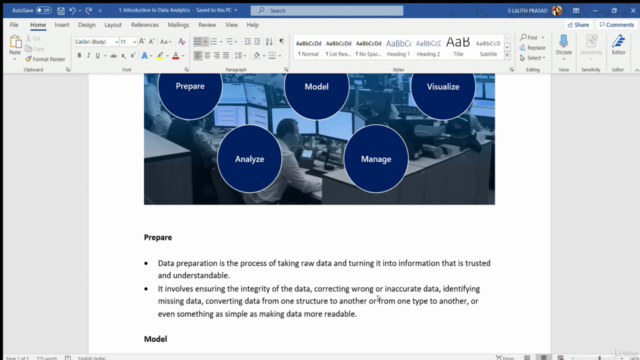
Task: Switch to the Insert tab
Action: 62,25
